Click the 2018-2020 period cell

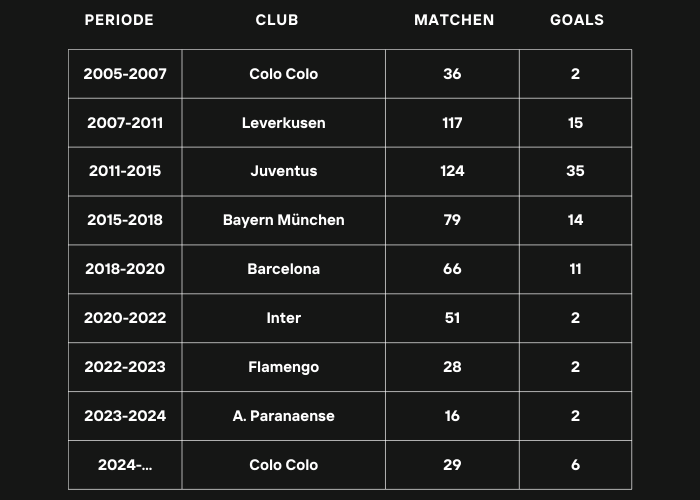tap(125, 269)
